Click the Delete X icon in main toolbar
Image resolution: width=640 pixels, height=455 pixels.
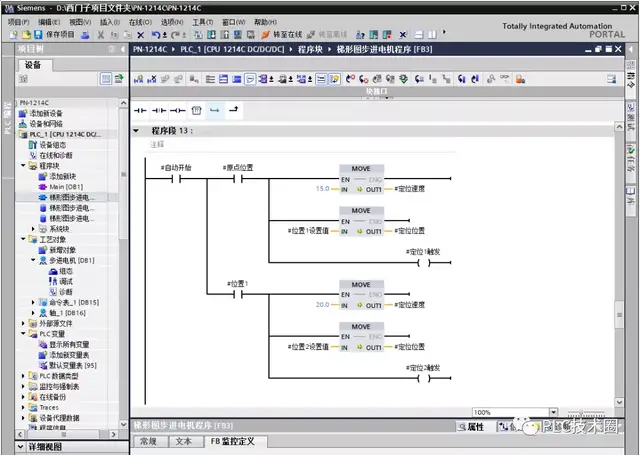(x=140, y=35)
